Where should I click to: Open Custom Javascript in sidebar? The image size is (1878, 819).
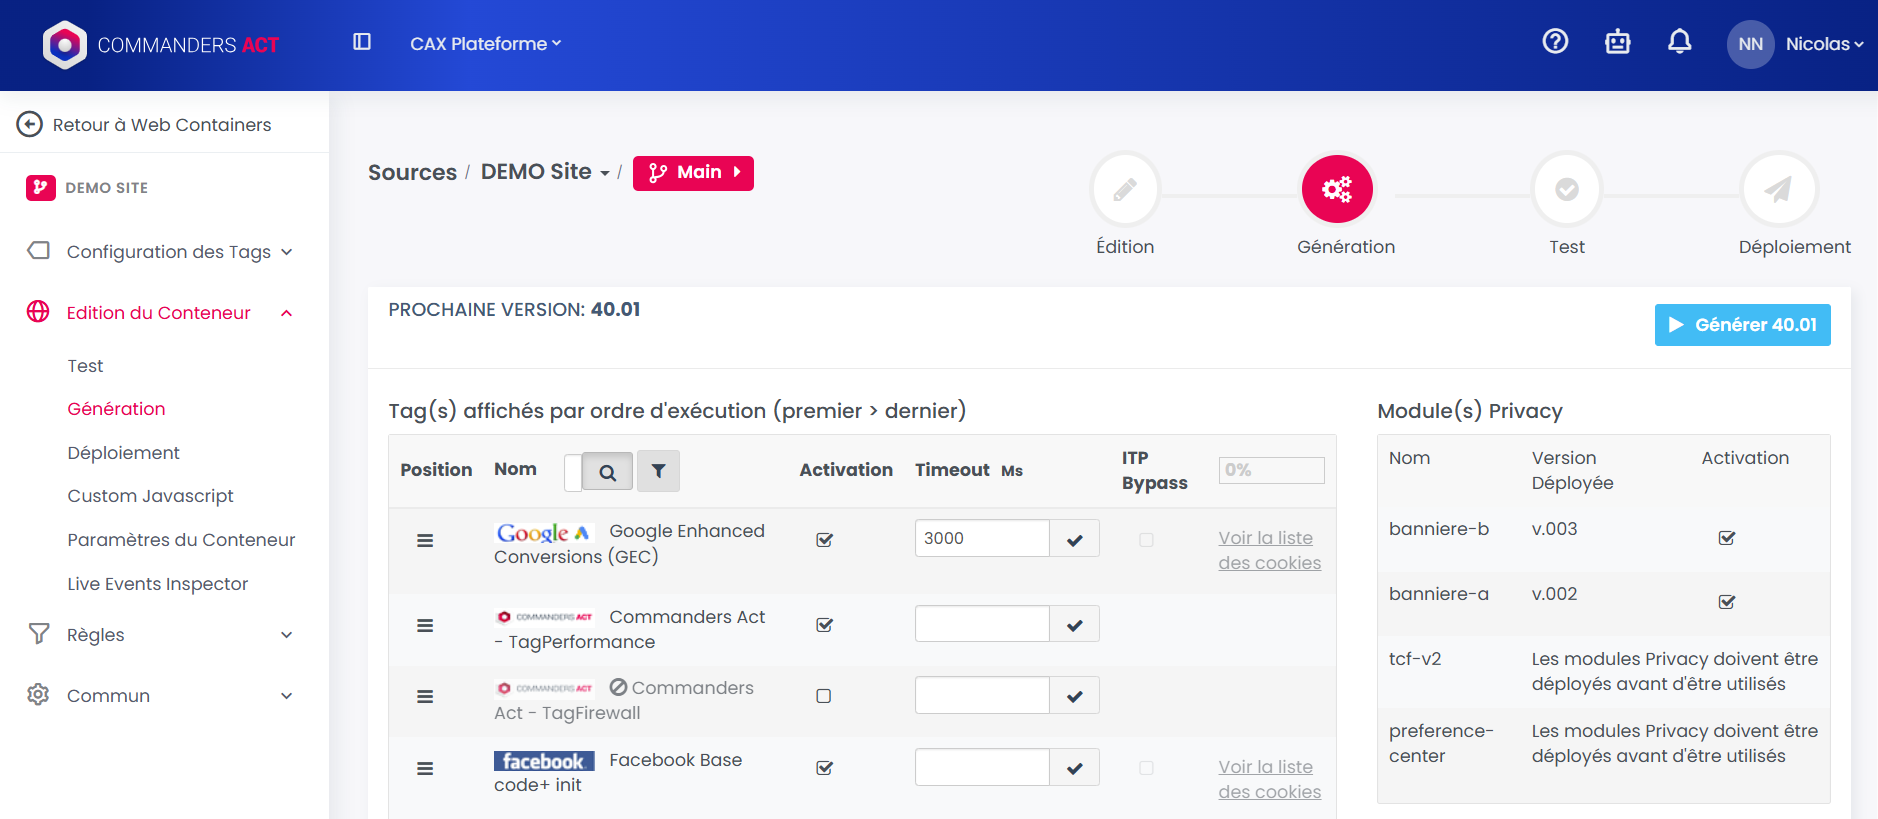150,496
